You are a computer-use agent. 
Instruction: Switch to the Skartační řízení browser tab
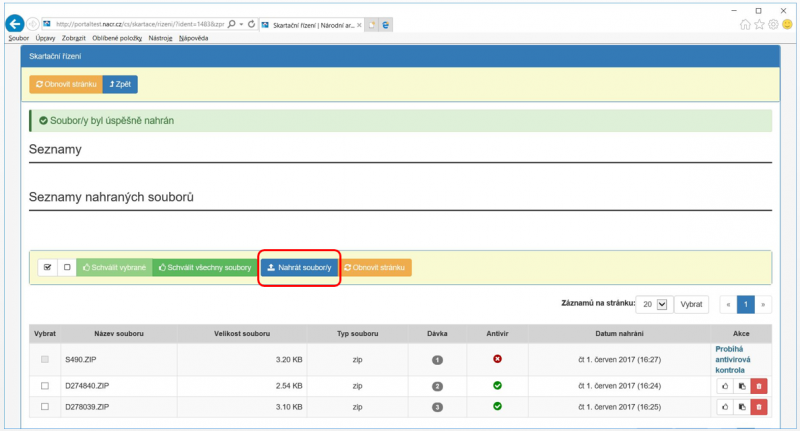click(305, 23)
